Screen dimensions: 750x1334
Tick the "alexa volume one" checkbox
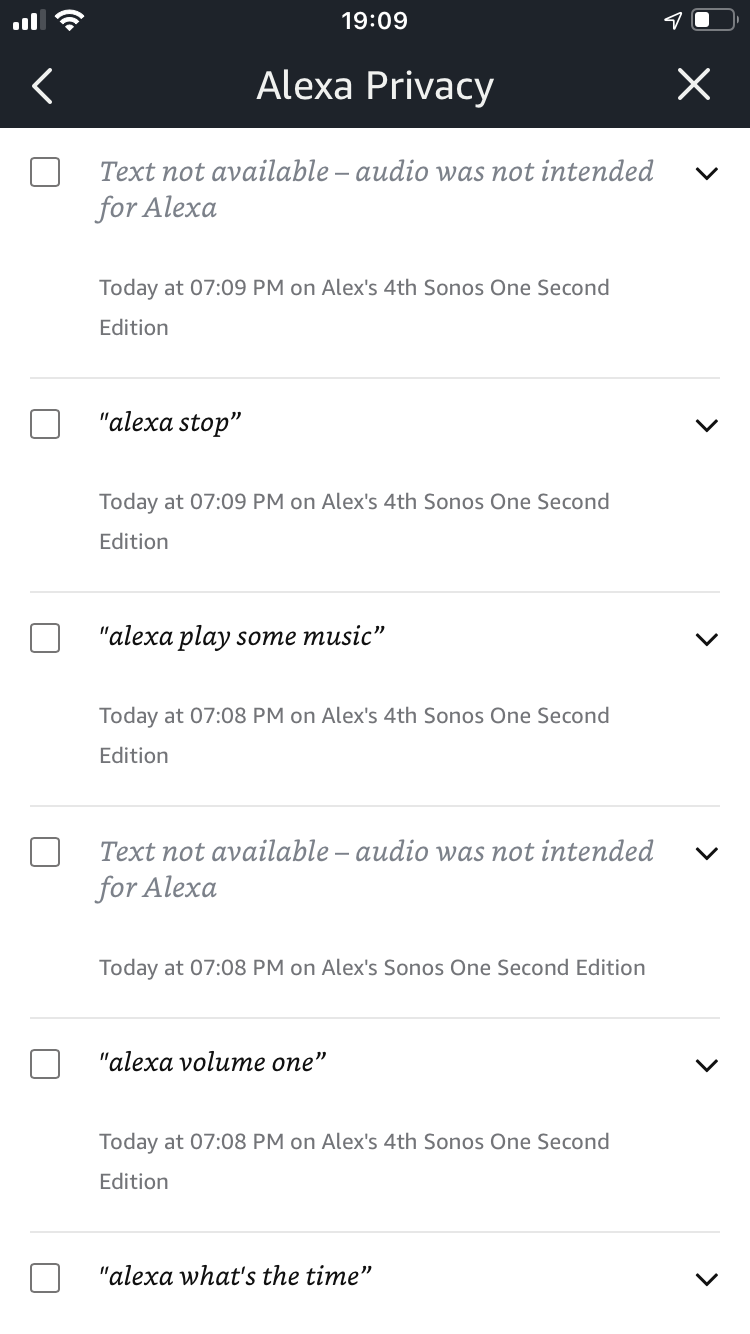coord(45,1064)
